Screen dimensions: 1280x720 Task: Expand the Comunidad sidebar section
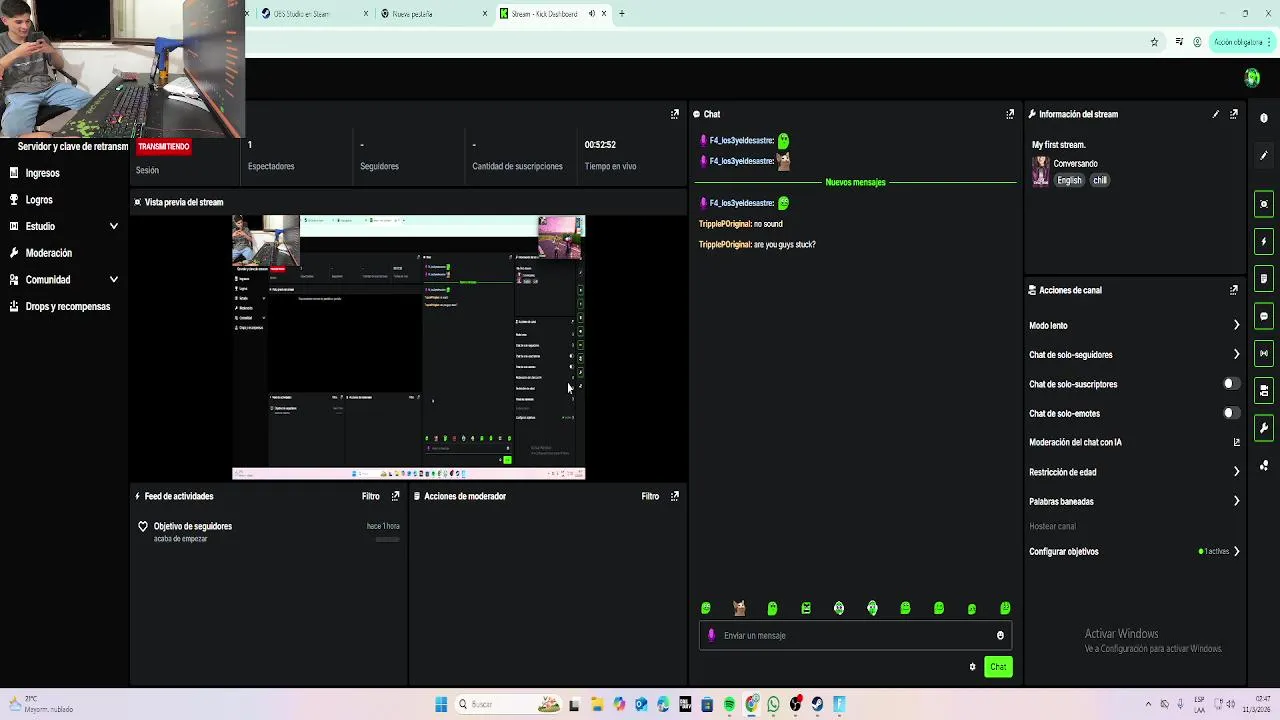point(113,280)
